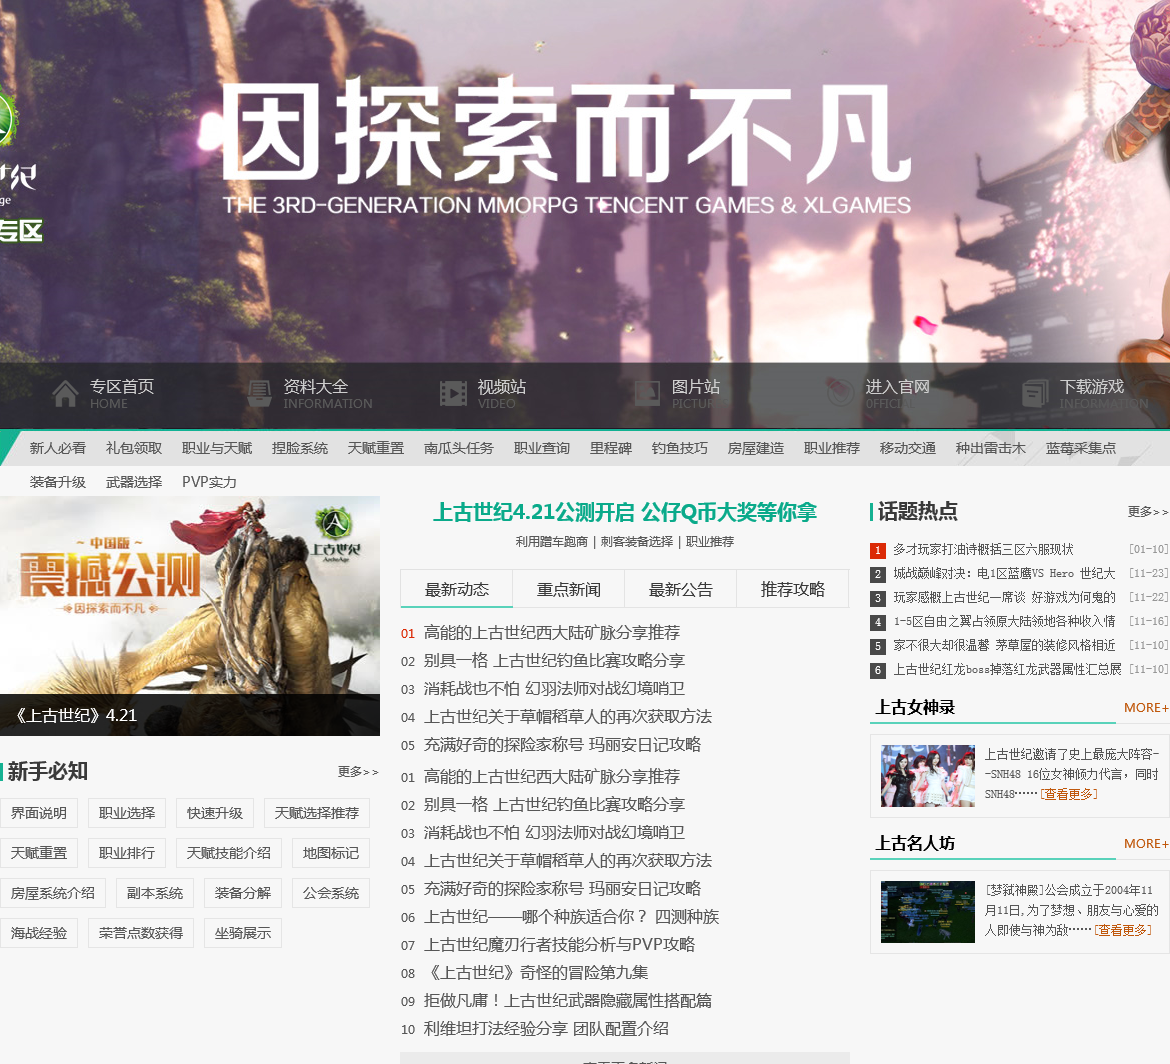Open 里程碑 link
Image resolution: width=1170 pixels, height=1064 pixels.
[610, 448]
